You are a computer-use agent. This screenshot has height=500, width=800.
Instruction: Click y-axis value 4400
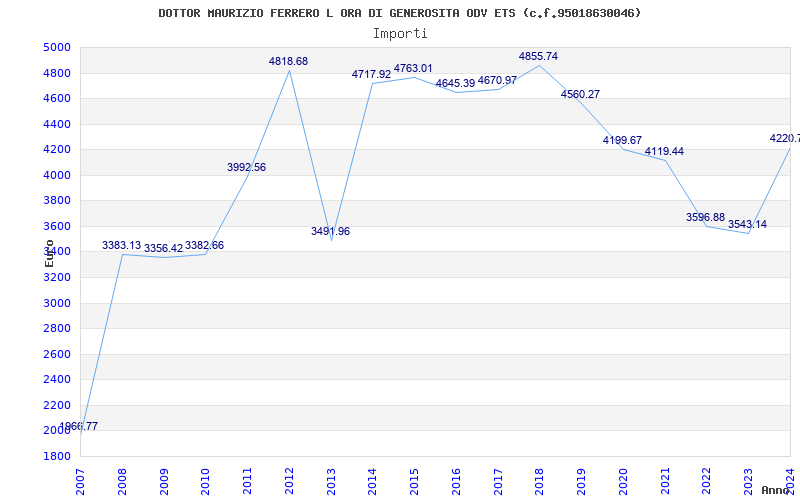coord(57,124)
